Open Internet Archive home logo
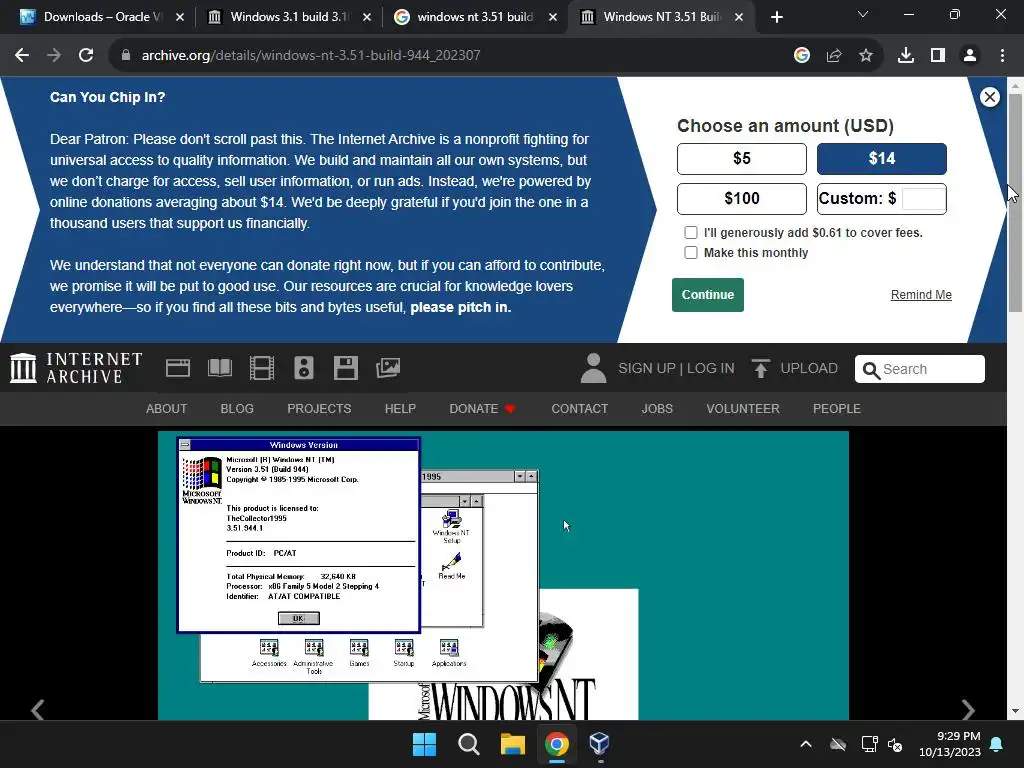 tap(76, 368)
